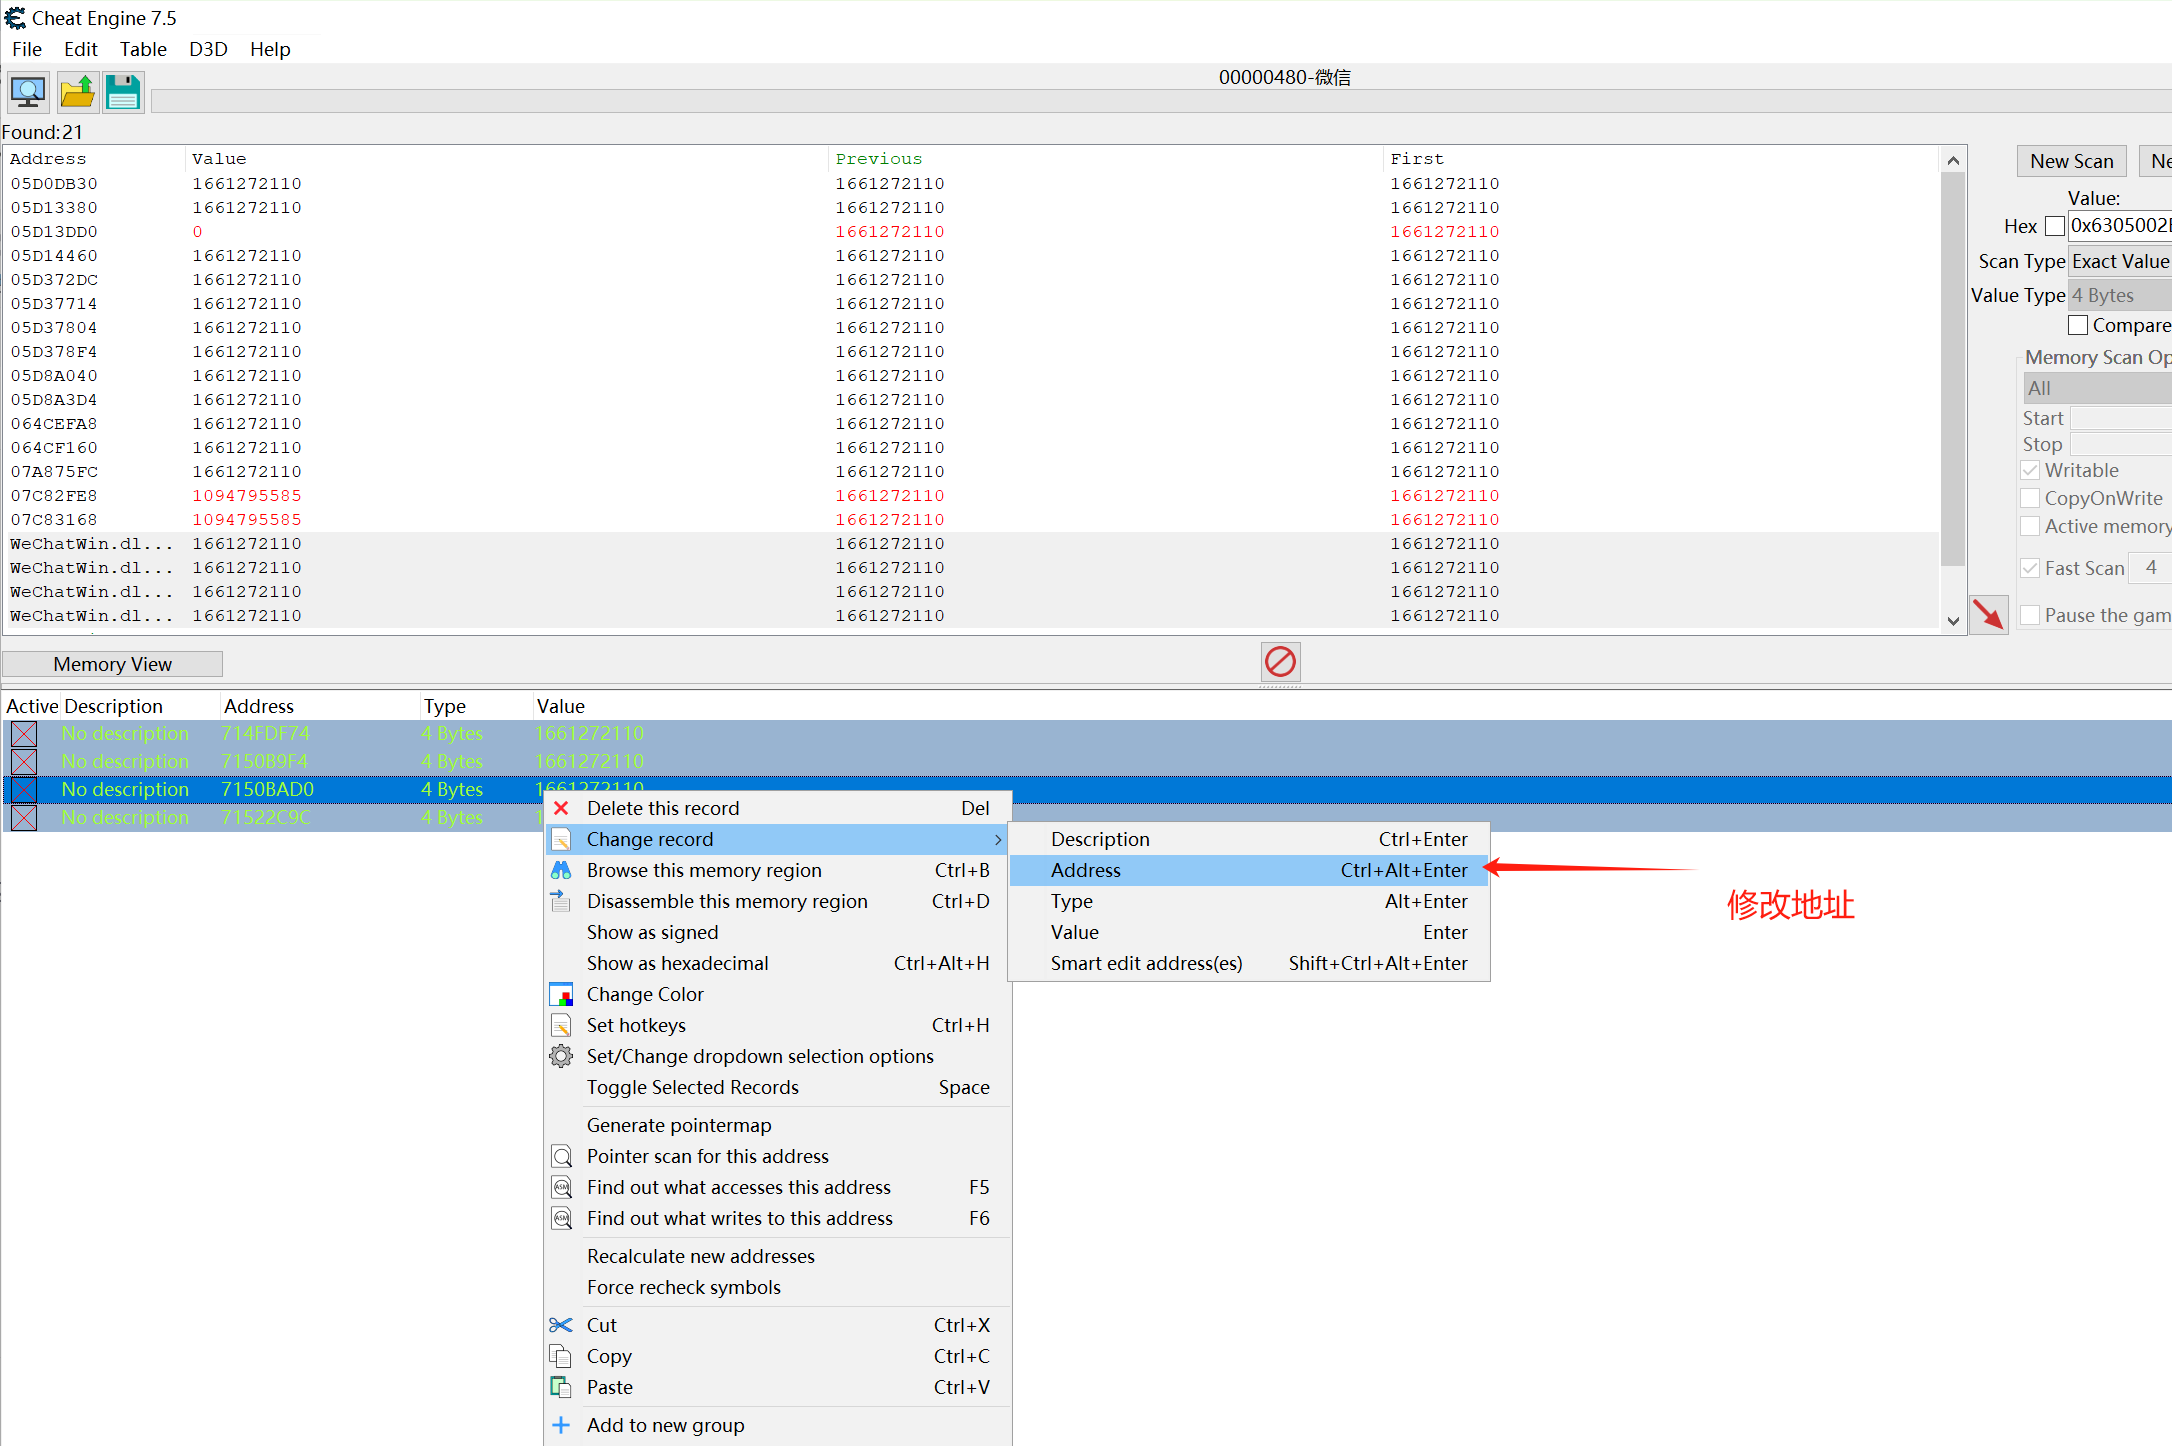Image resolution: width=2172 pixels, height=1446 pixels.
Task: Open the Edit menu
Action: pyautogui.click(x=80, y=49)
